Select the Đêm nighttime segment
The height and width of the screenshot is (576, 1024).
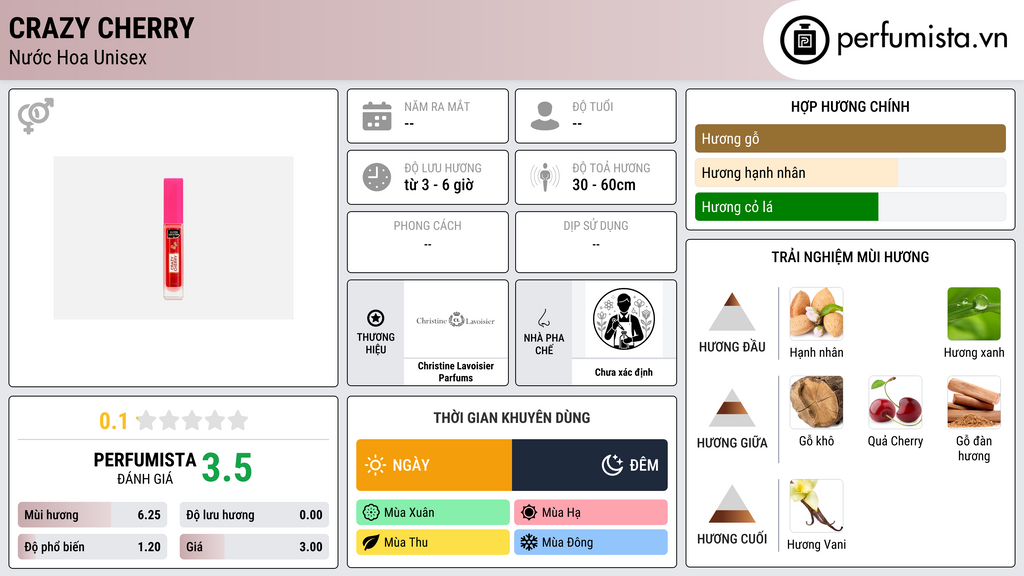(x=590, y=465)
